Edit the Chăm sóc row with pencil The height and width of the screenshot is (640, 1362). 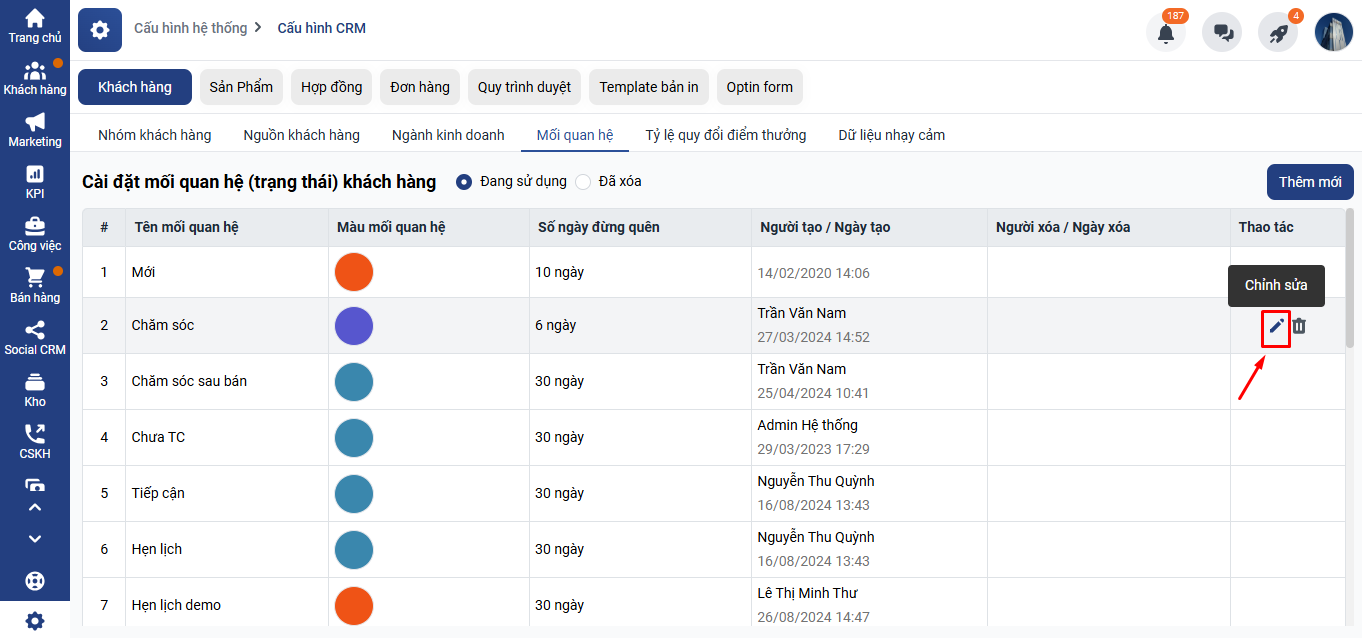(1276, 326)
